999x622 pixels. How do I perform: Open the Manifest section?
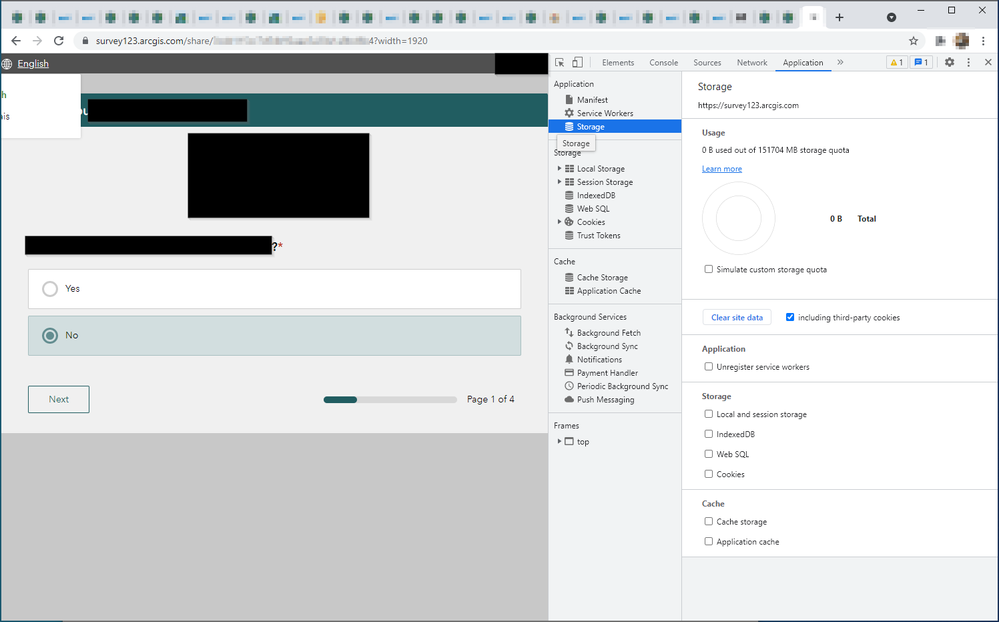[592, 100]
